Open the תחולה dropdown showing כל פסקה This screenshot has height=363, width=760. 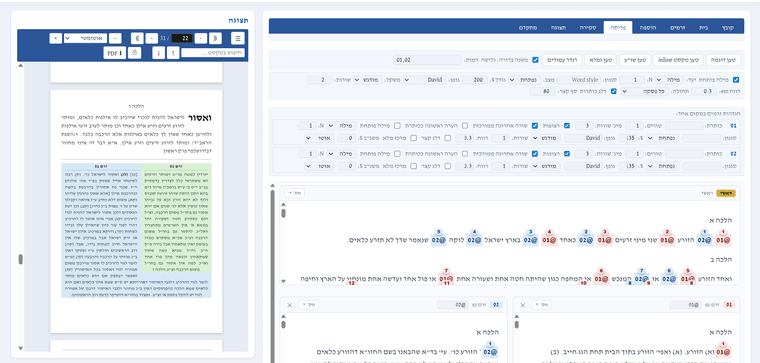[x=644, y=91]
